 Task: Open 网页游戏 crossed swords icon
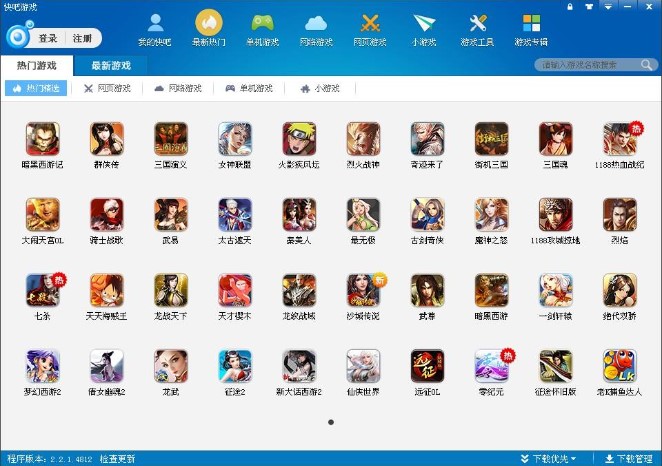(x=370, y=24)
